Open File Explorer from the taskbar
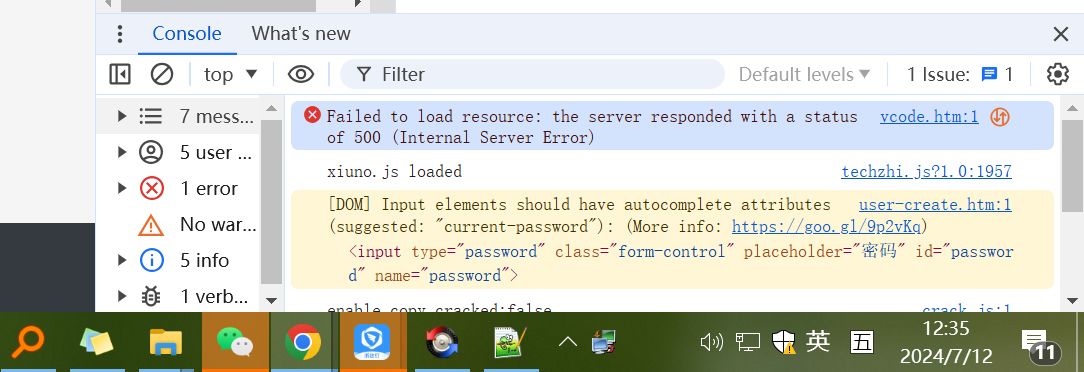Viewport: 1084px width, 372px height. coord(166,342)
